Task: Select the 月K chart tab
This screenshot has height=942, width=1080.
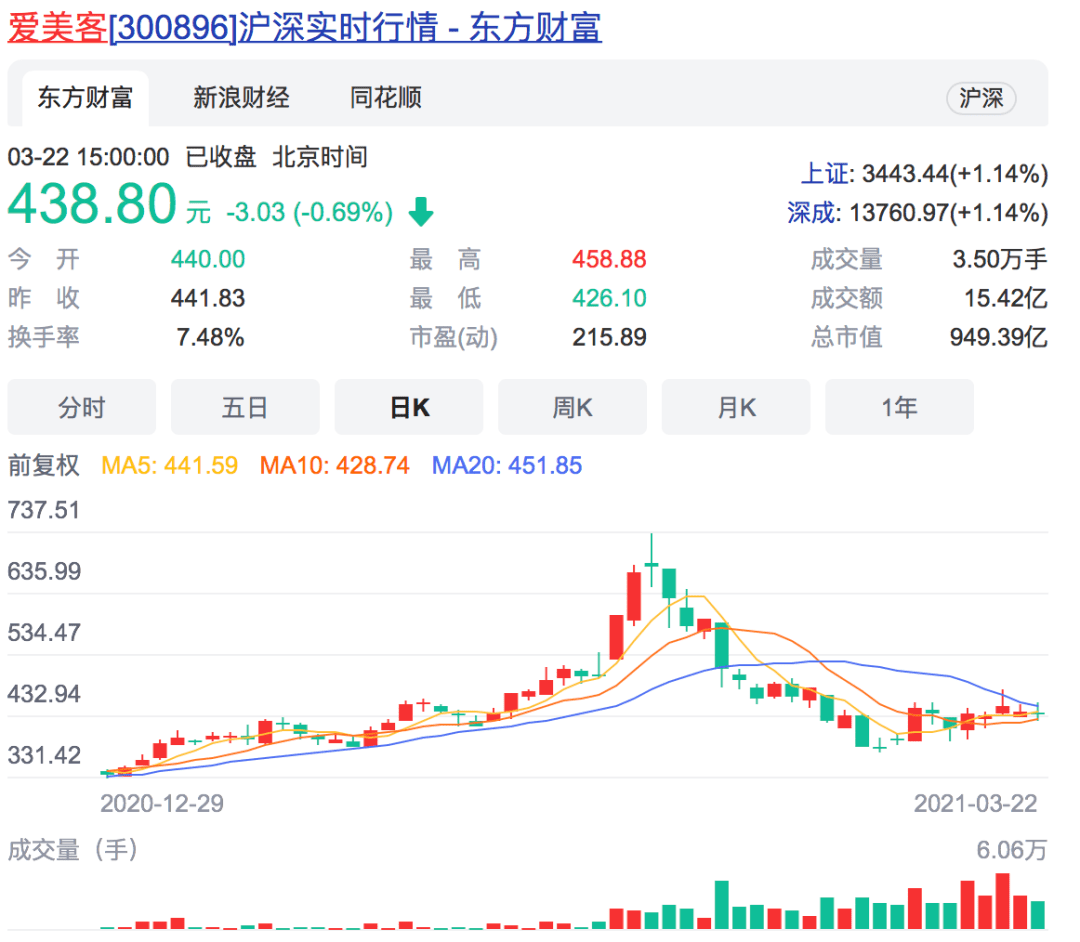Action: (736, 407)
